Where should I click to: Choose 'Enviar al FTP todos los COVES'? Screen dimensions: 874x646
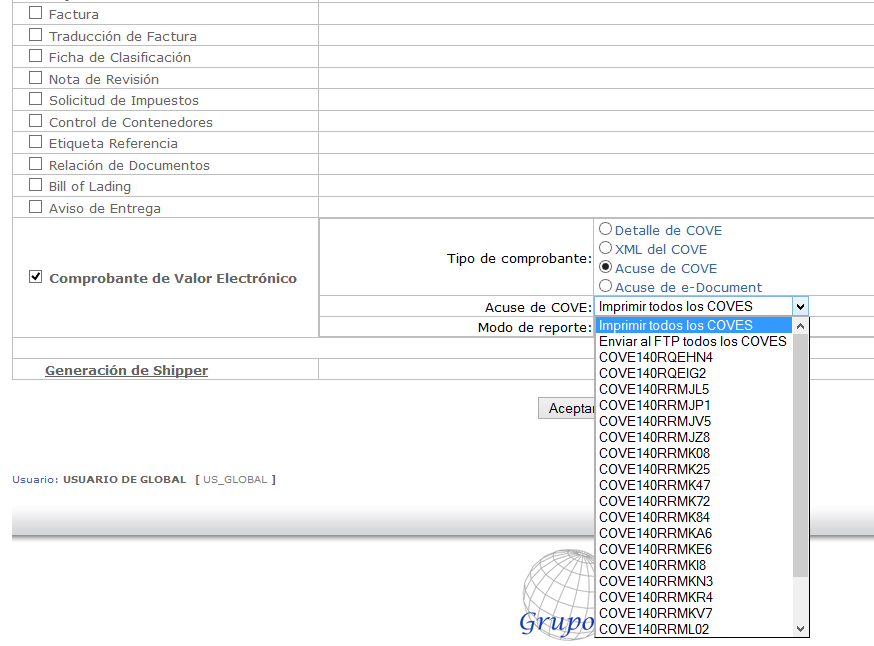(x=693, y=341)
